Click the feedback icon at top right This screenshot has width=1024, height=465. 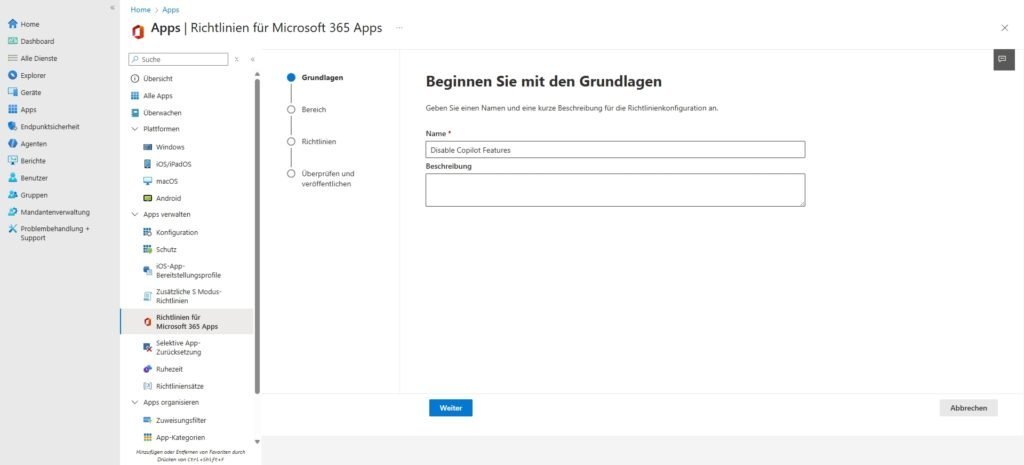[1004, 60]
